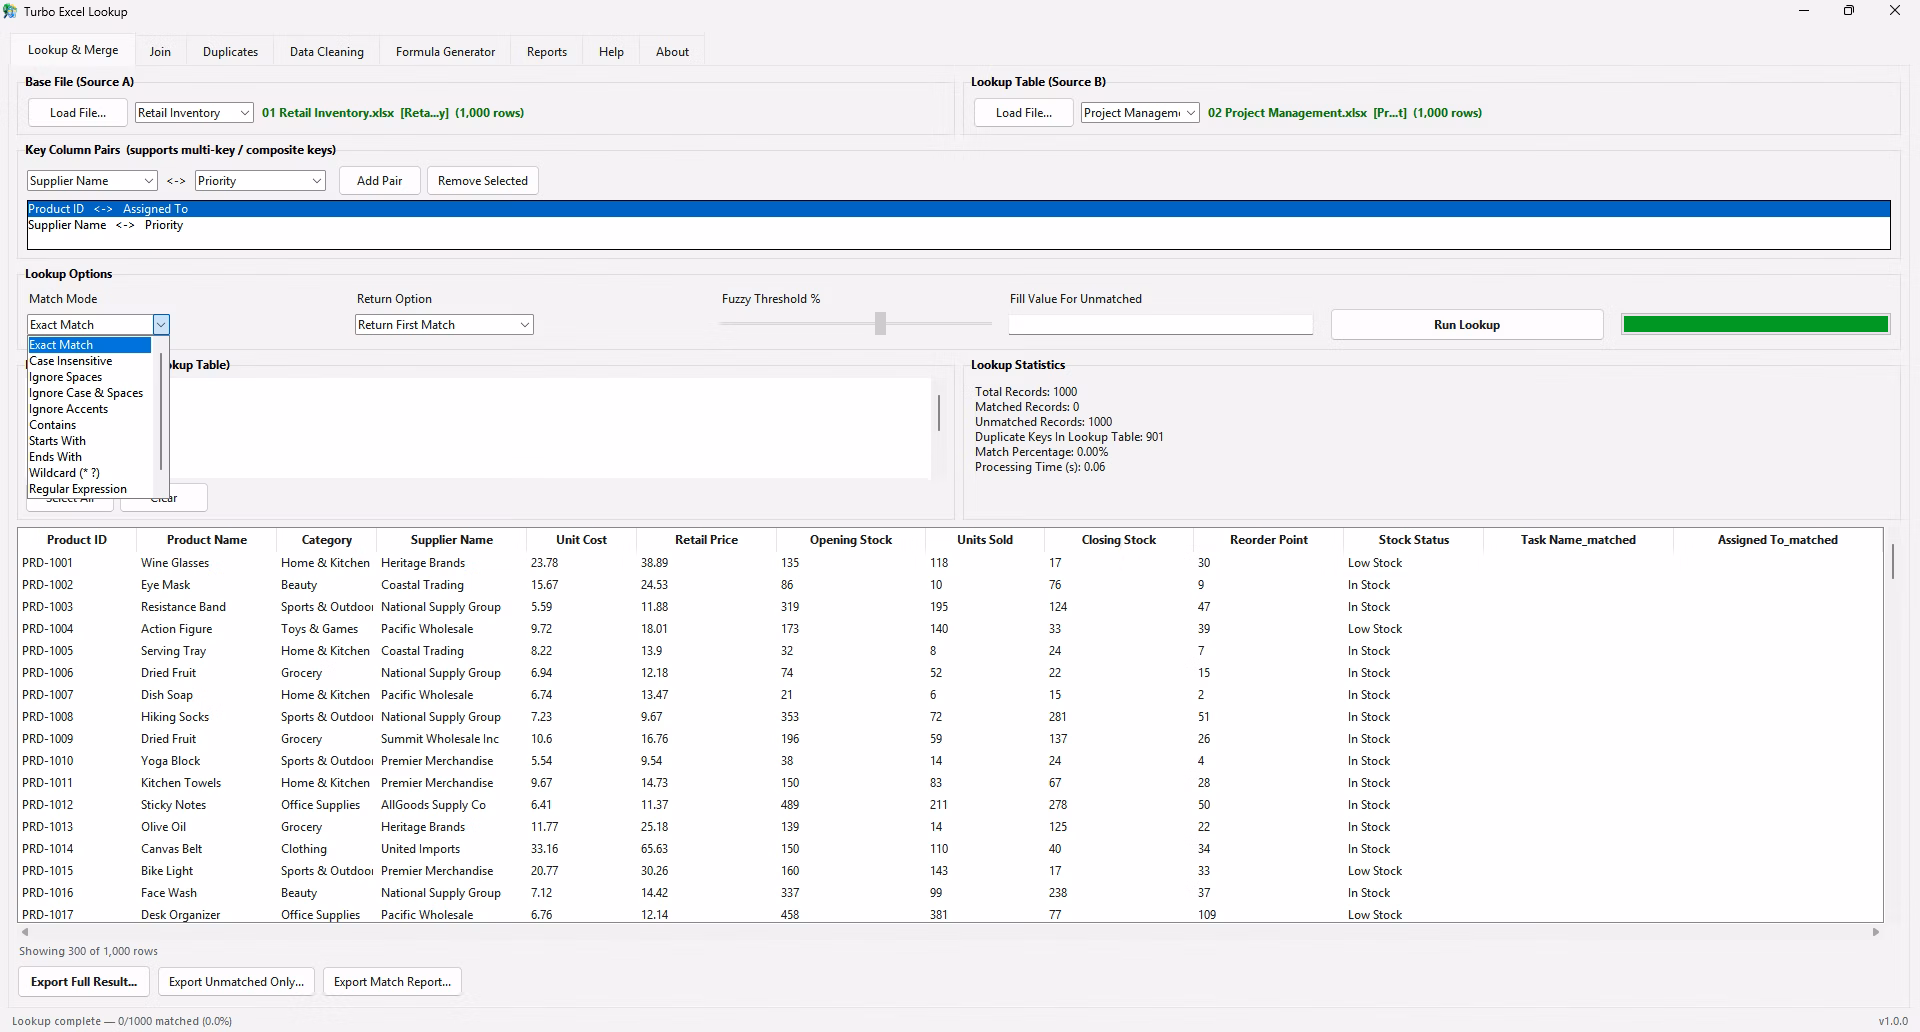
Task: Click the return columns list scrollbar
Action: point(938,412)
